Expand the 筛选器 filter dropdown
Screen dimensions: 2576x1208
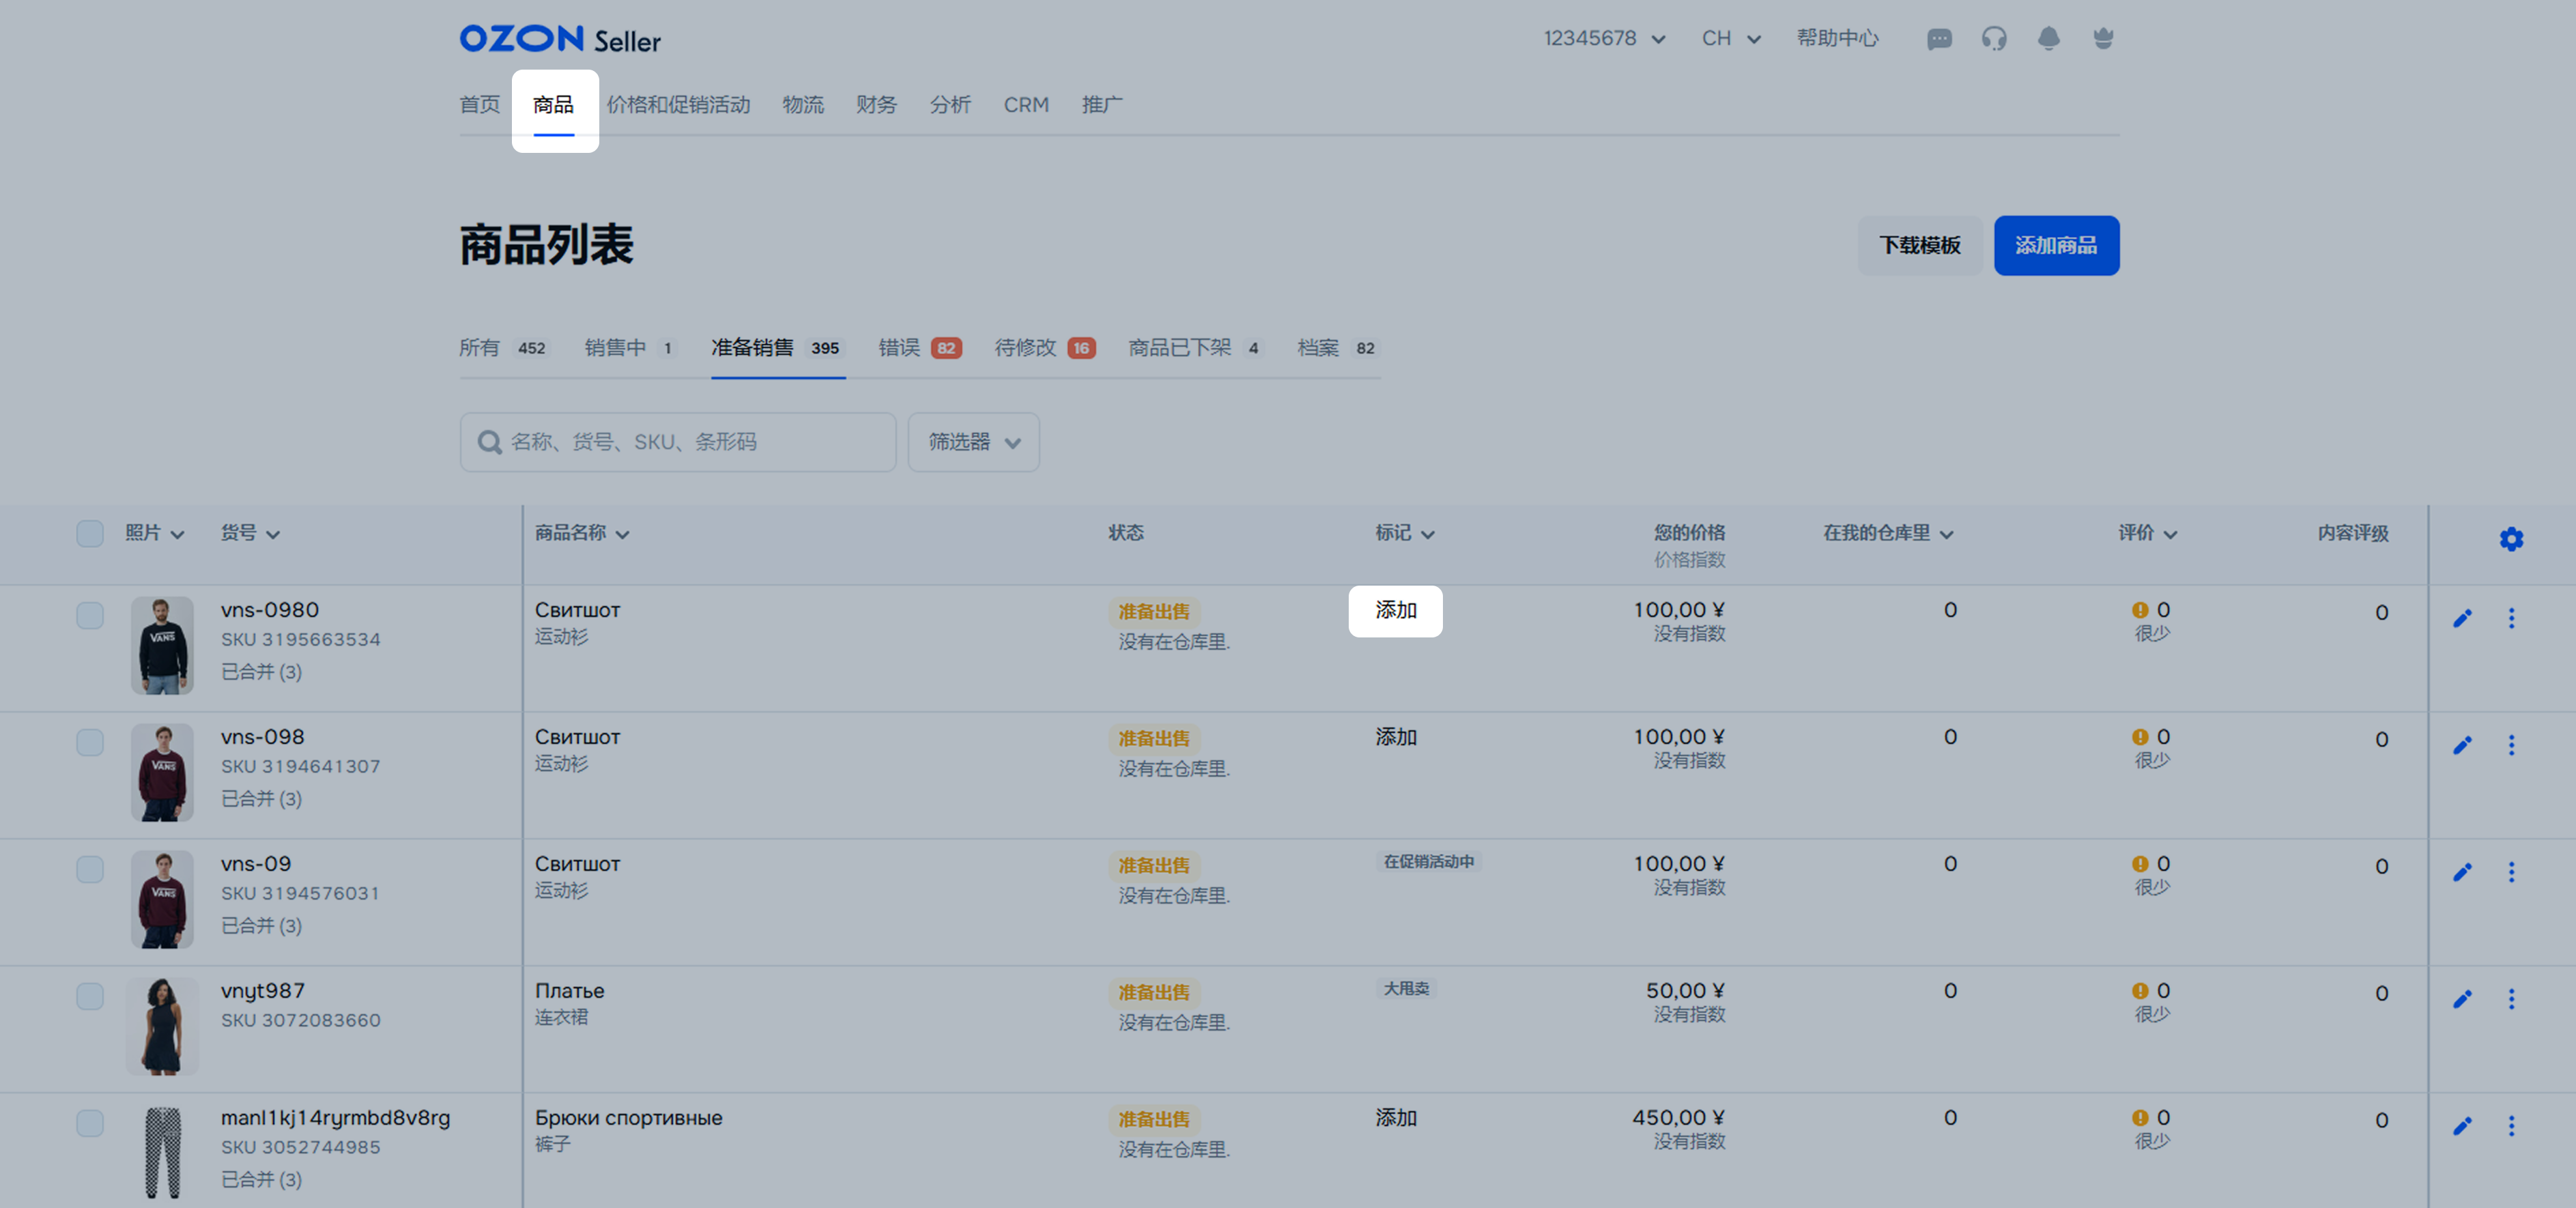(973, 442)
